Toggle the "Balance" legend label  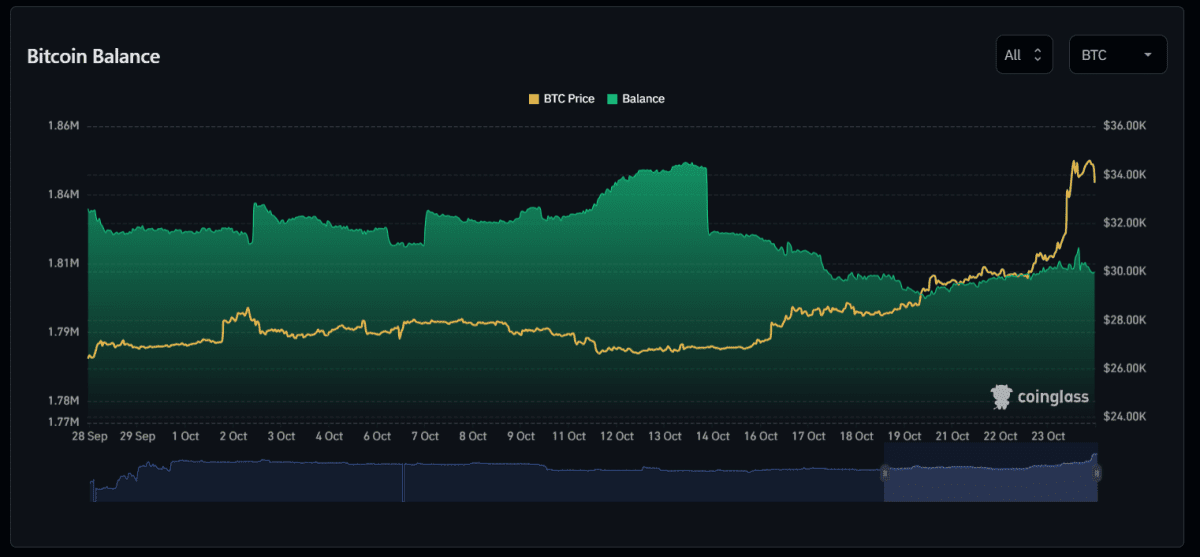click(643, 99)
